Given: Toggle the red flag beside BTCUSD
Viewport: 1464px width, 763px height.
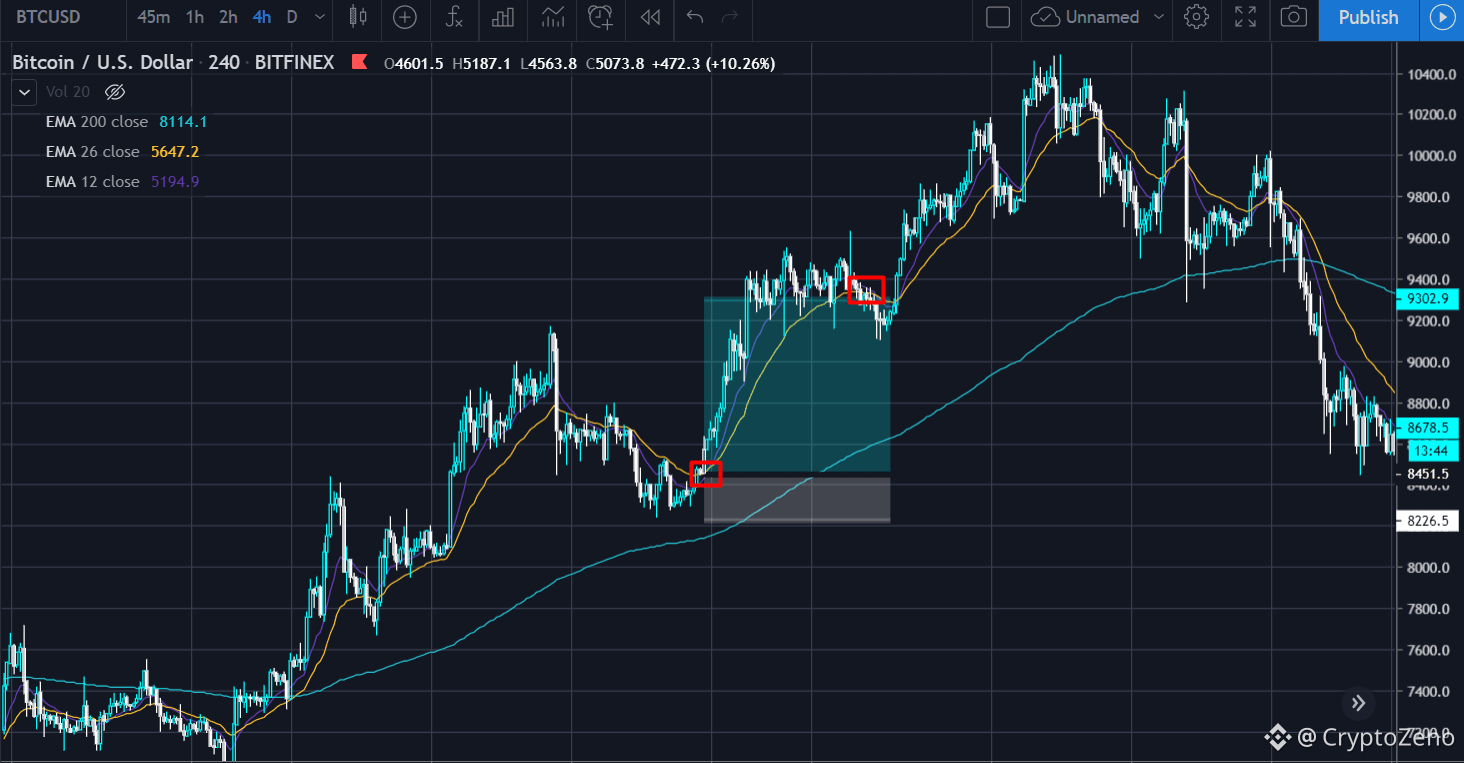Looking at the screenshot, I should click(x=359, y=61).
